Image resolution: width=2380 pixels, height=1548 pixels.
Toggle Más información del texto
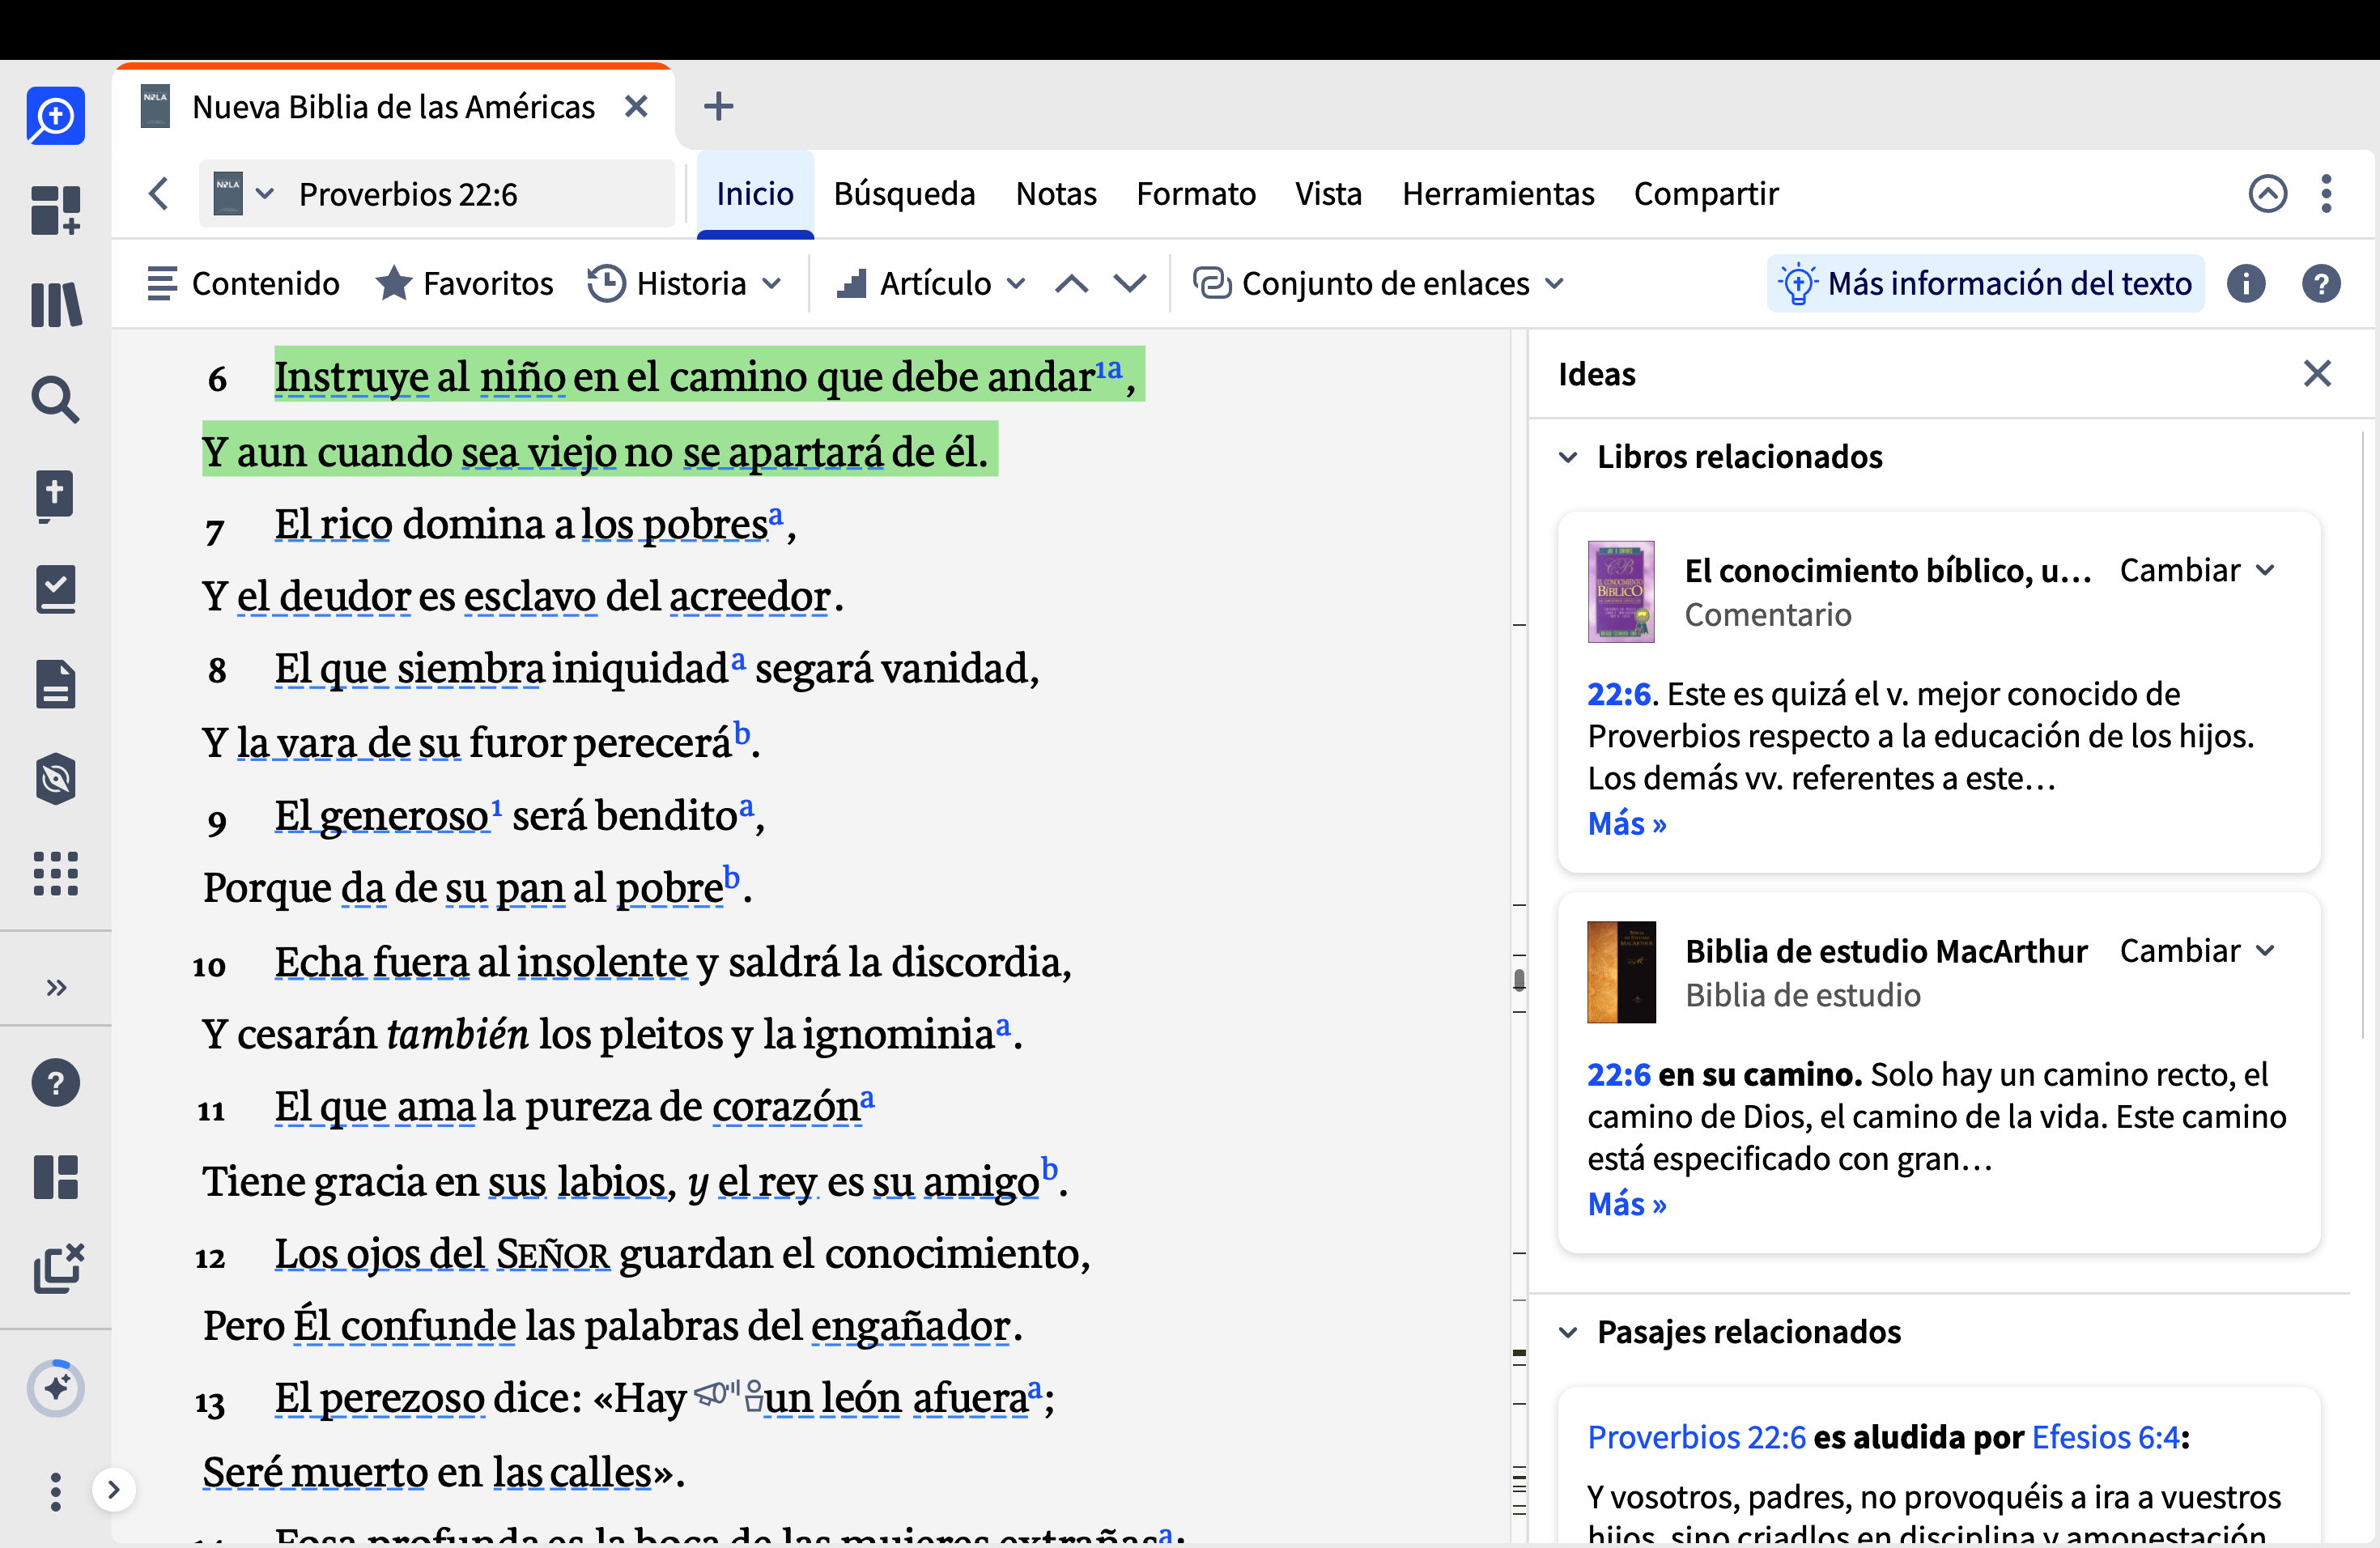[1985, 284]
